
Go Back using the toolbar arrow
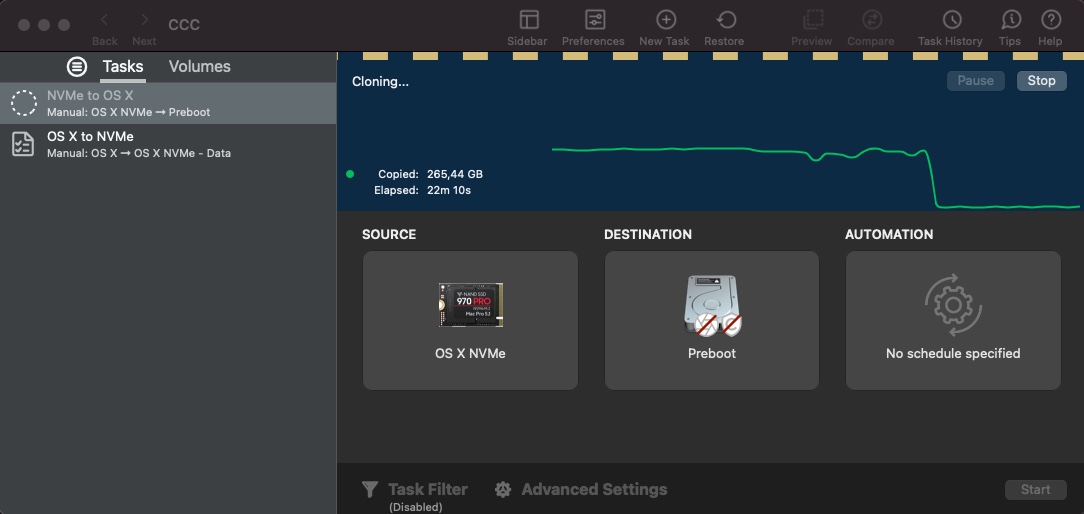pos(104,20)
